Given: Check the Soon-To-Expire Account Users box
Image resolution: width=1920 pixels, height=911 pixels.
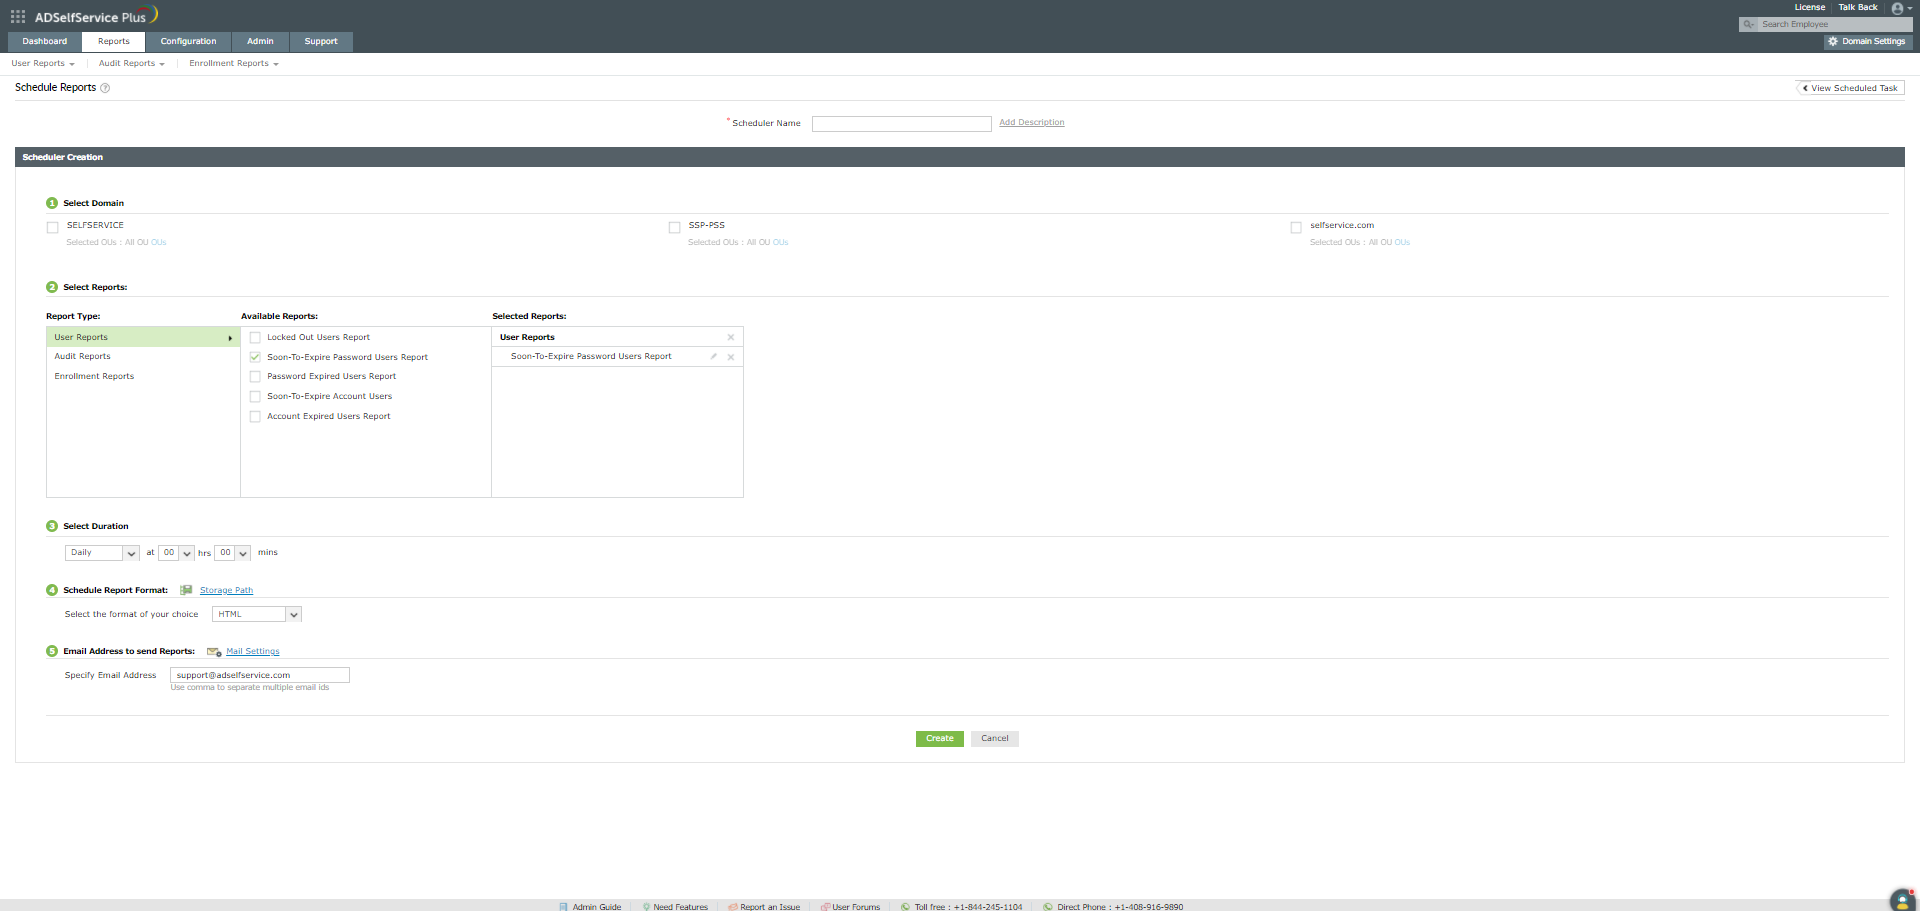Looking at the screenshot, I should 255,397.
